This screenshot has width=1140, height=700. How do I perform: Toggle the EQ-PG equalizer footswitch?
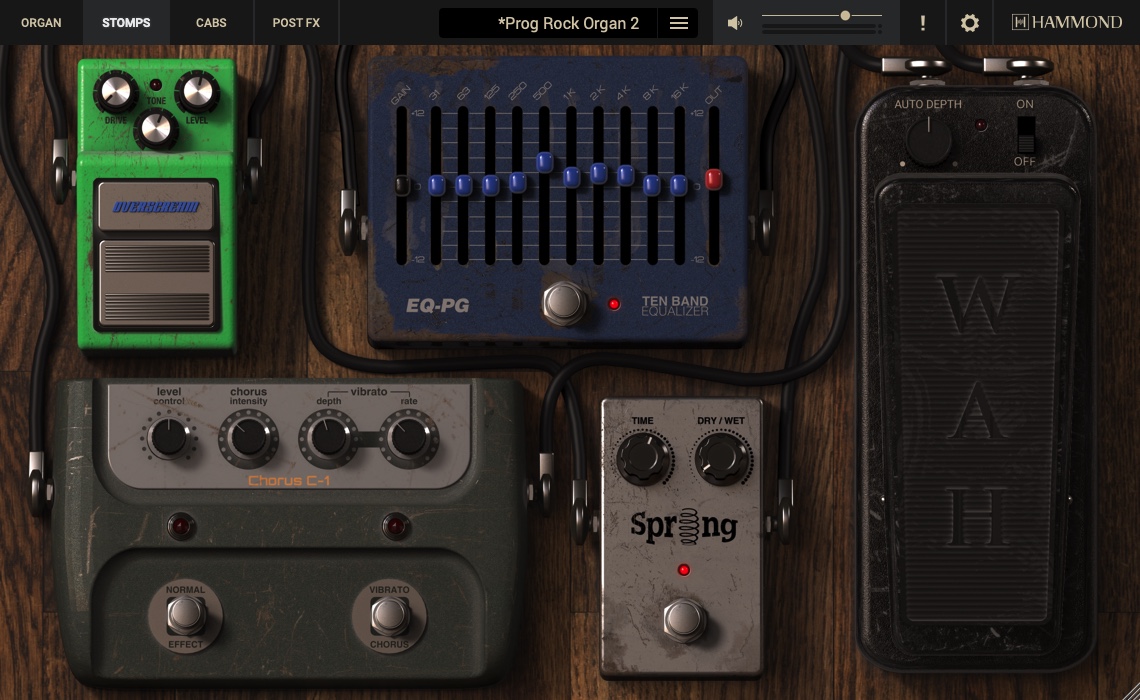click(x=563, y=302)
